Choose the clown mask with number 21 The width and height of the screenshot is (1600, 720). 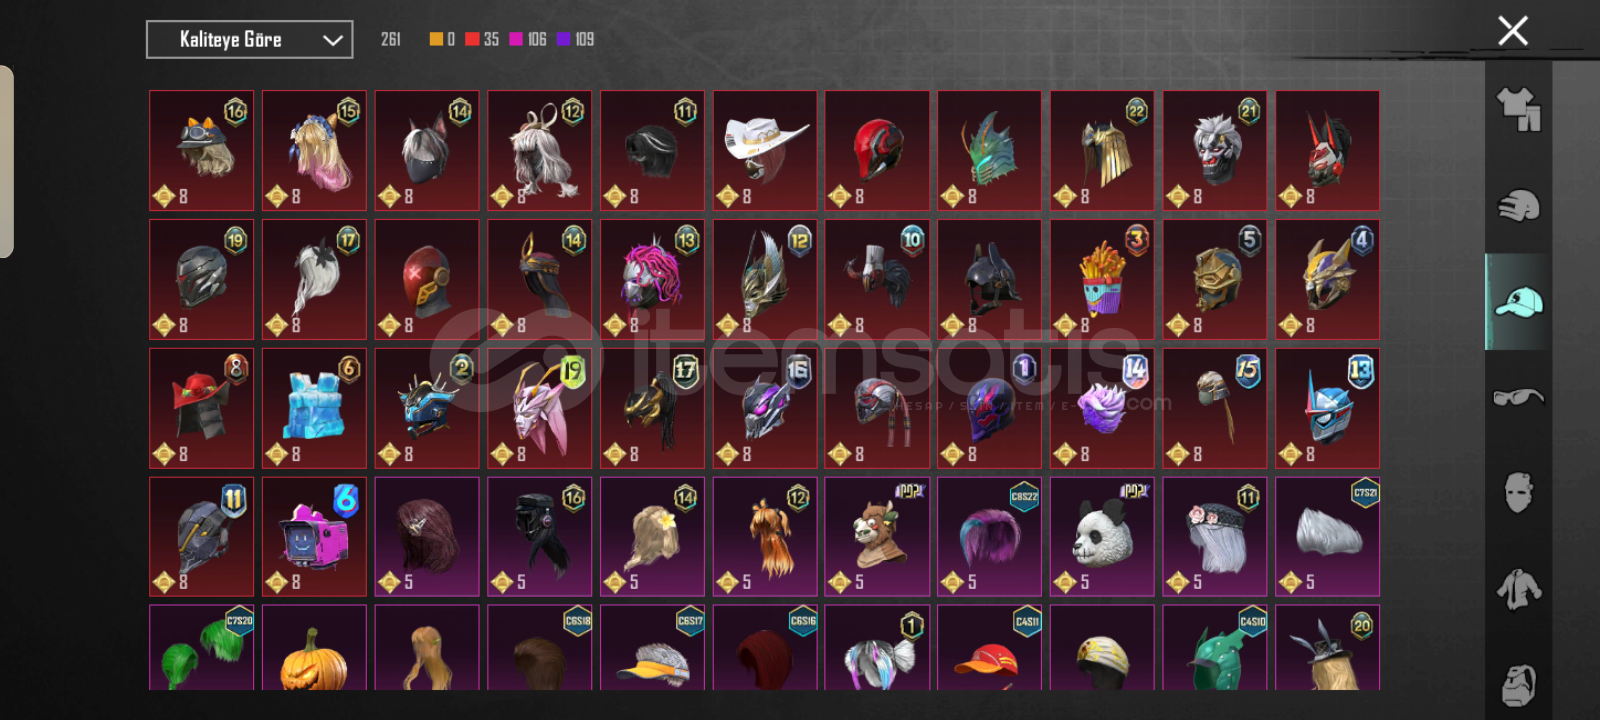coord(1215,151)
